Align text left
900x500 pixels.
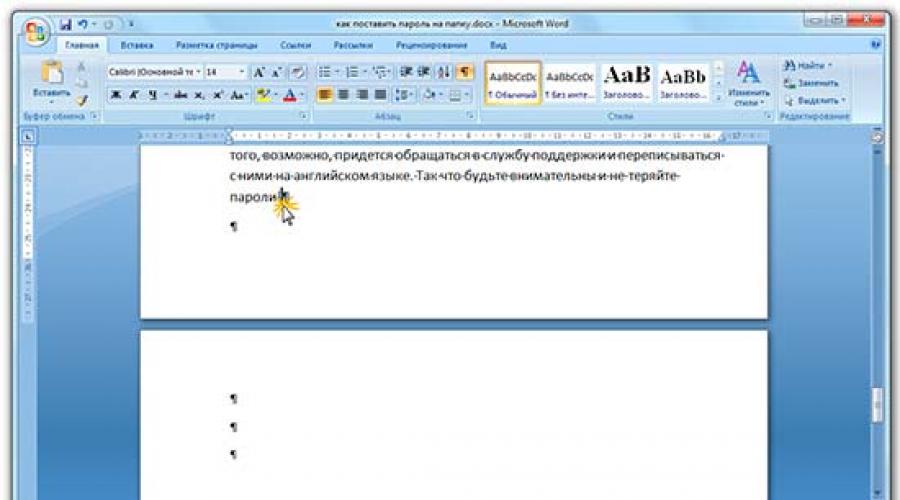[x=324, y=95]
